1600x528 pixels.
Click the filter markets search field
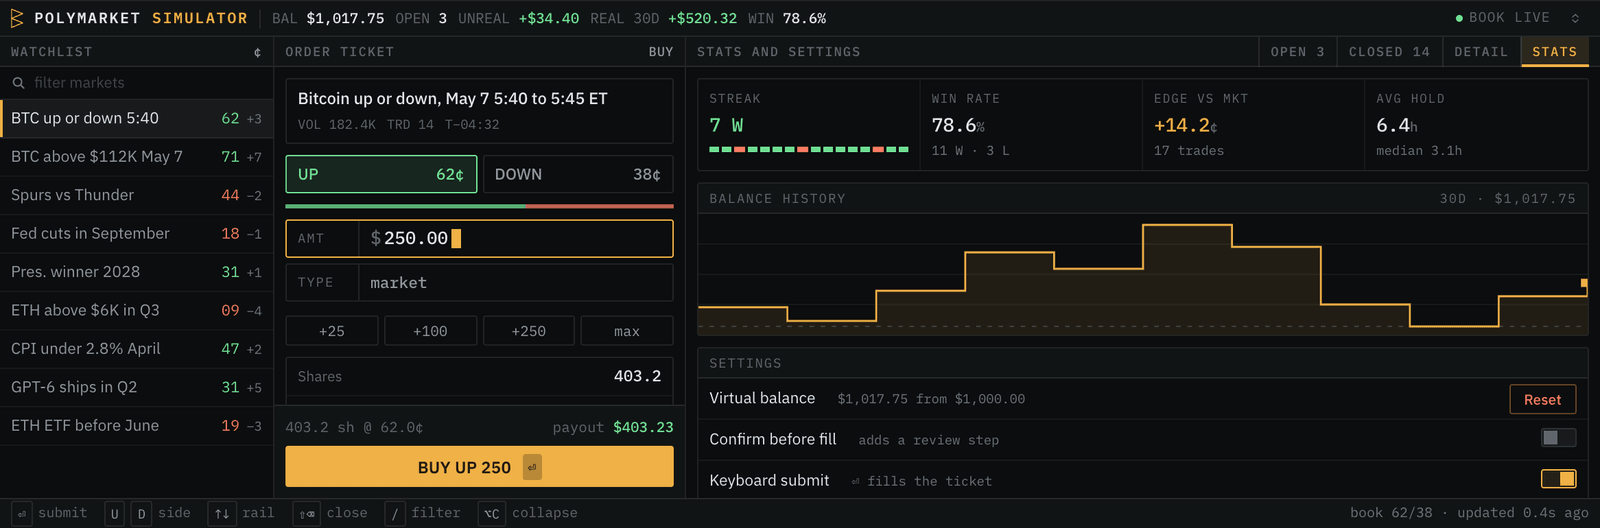137,83
